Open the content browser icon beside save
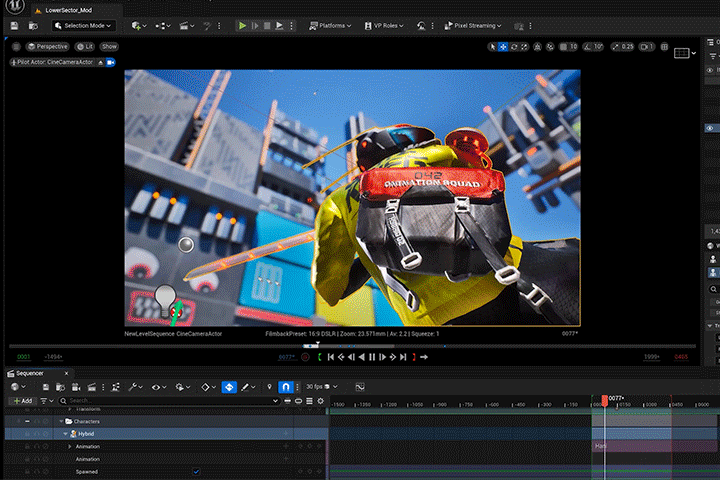The height and width of the screenshot is (480, 720). (x=33, y=26)
